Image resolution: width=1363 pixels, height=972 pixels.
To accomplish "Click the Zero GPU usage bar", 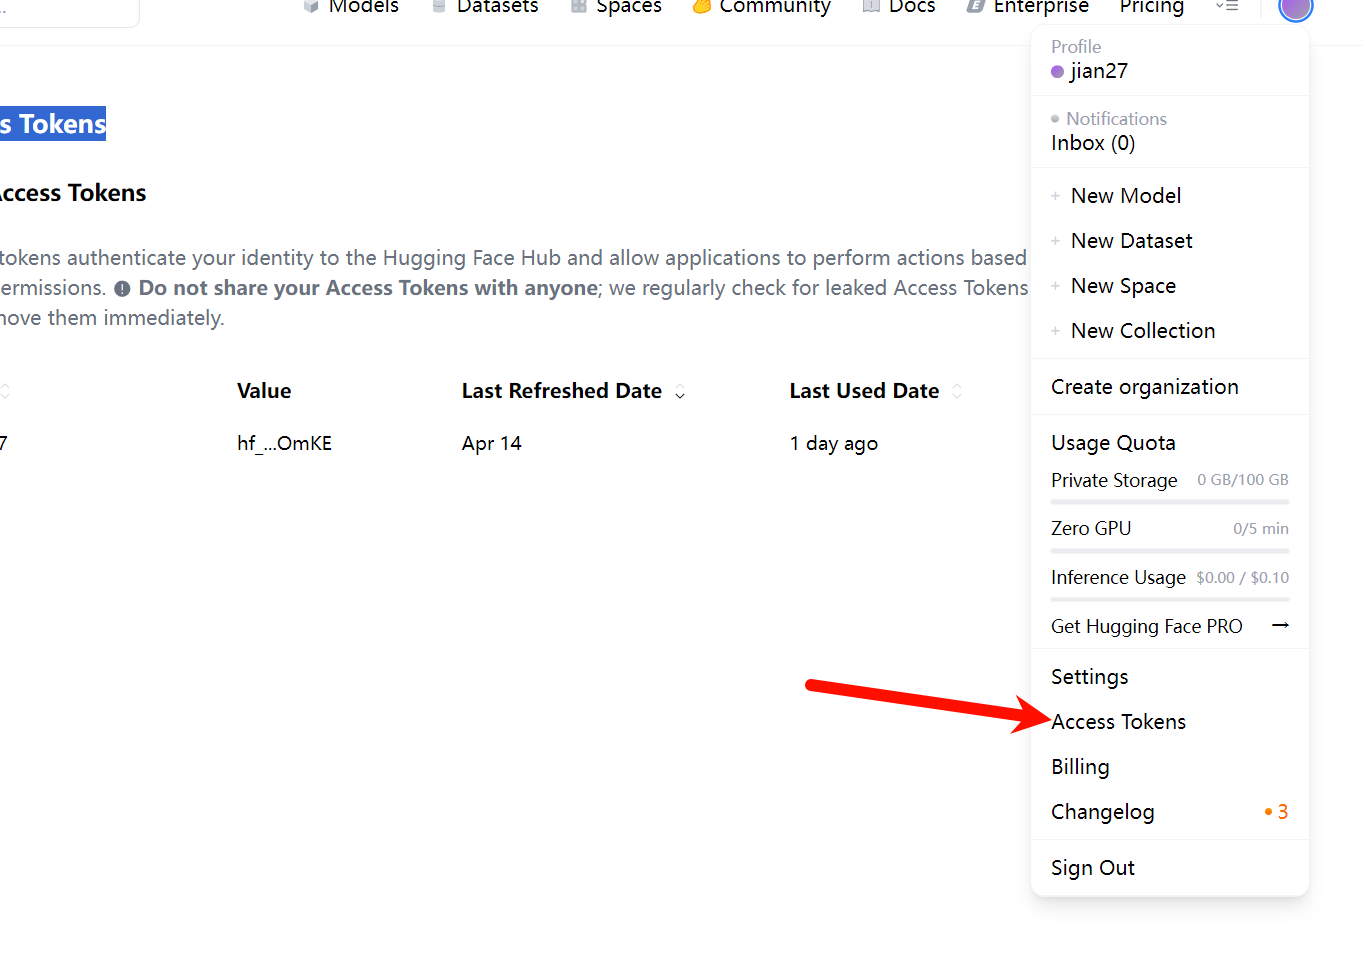I will point(1170,551).
